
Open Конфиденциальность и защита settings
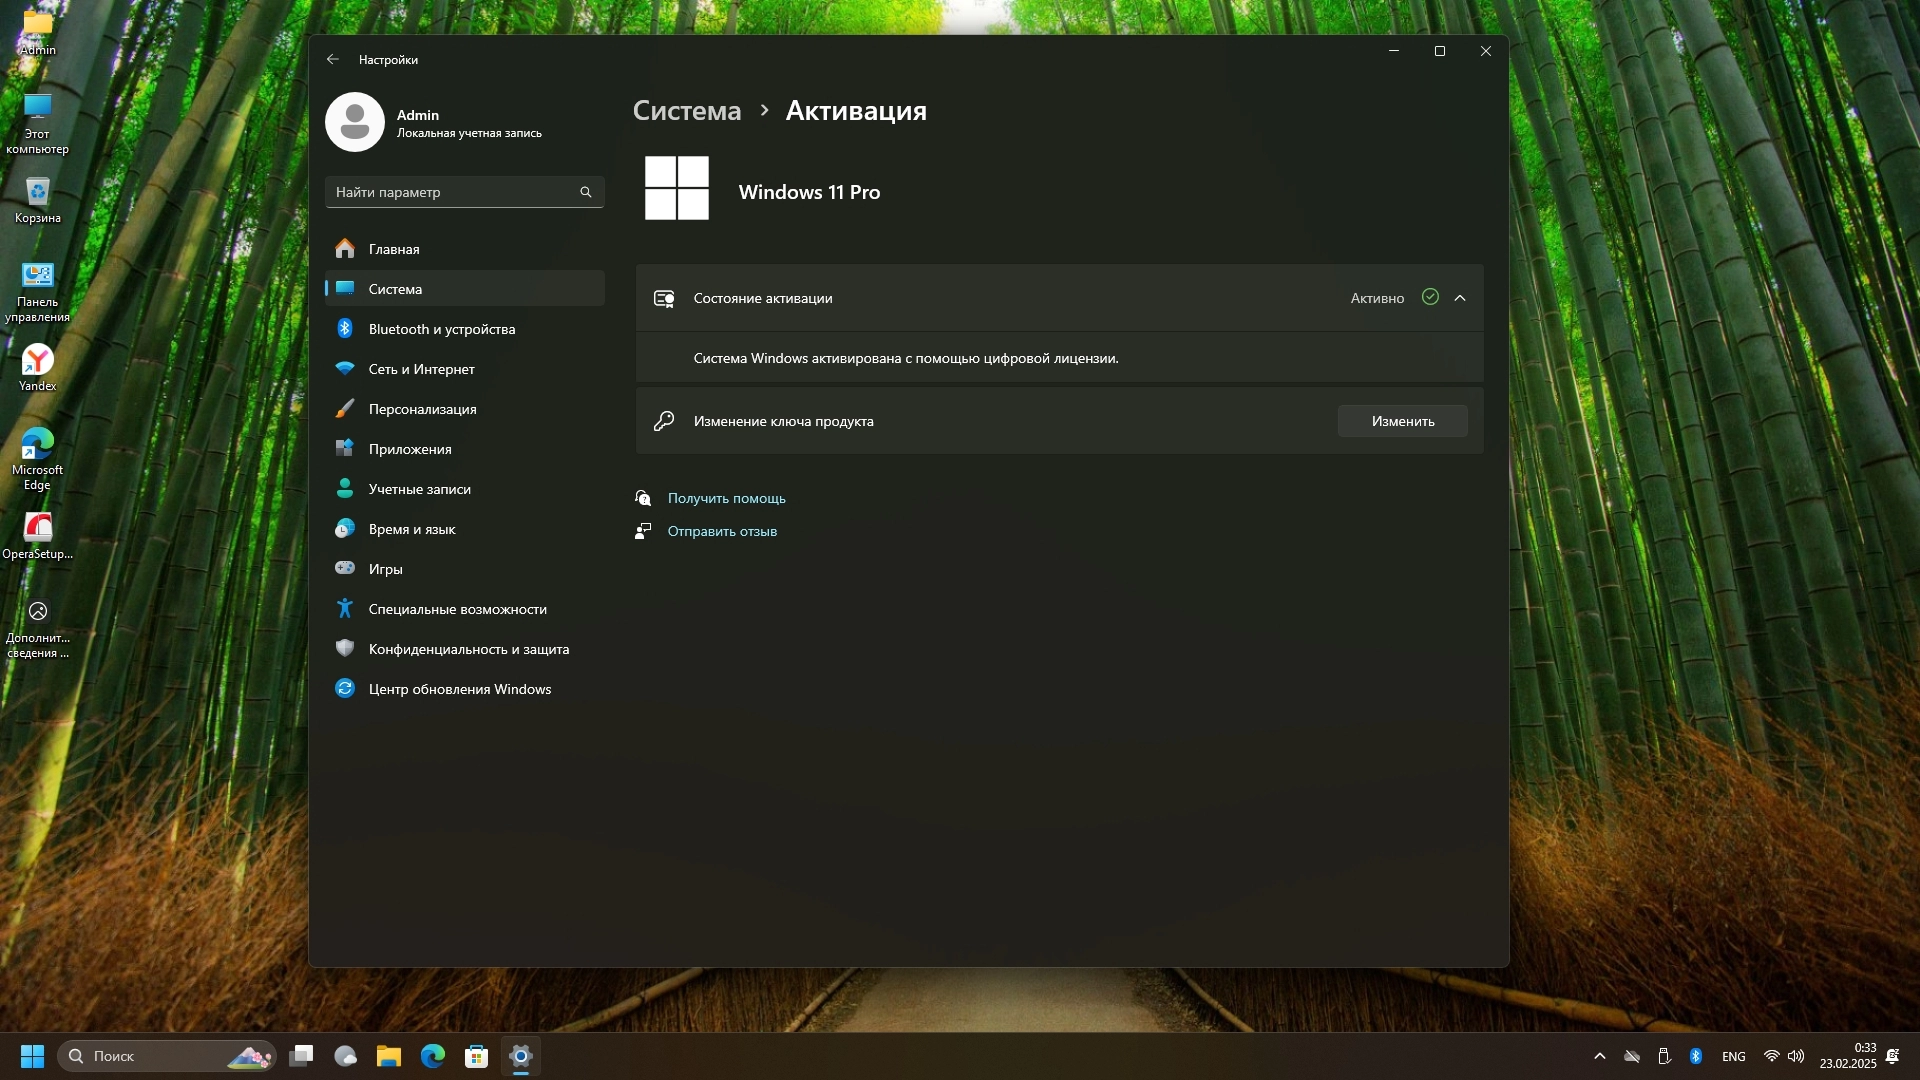(x=468, y=649)
